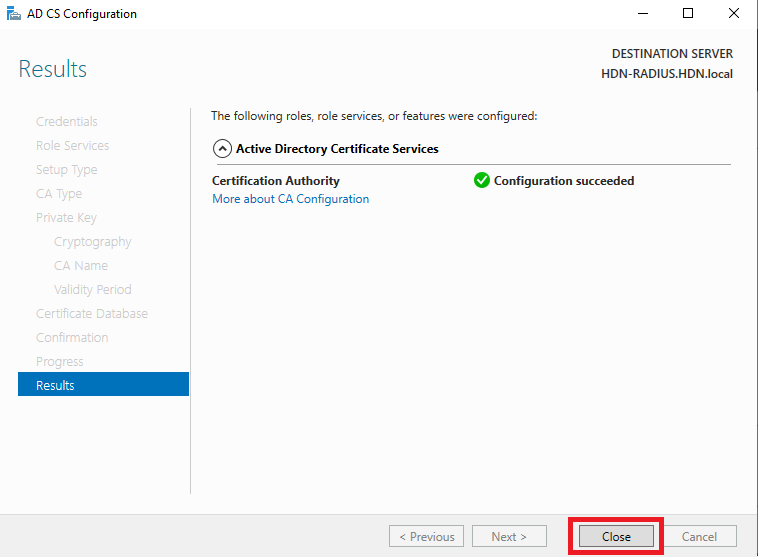Select the Credentials step
This screenshot has height=557, width=758.
click(67, 121)
